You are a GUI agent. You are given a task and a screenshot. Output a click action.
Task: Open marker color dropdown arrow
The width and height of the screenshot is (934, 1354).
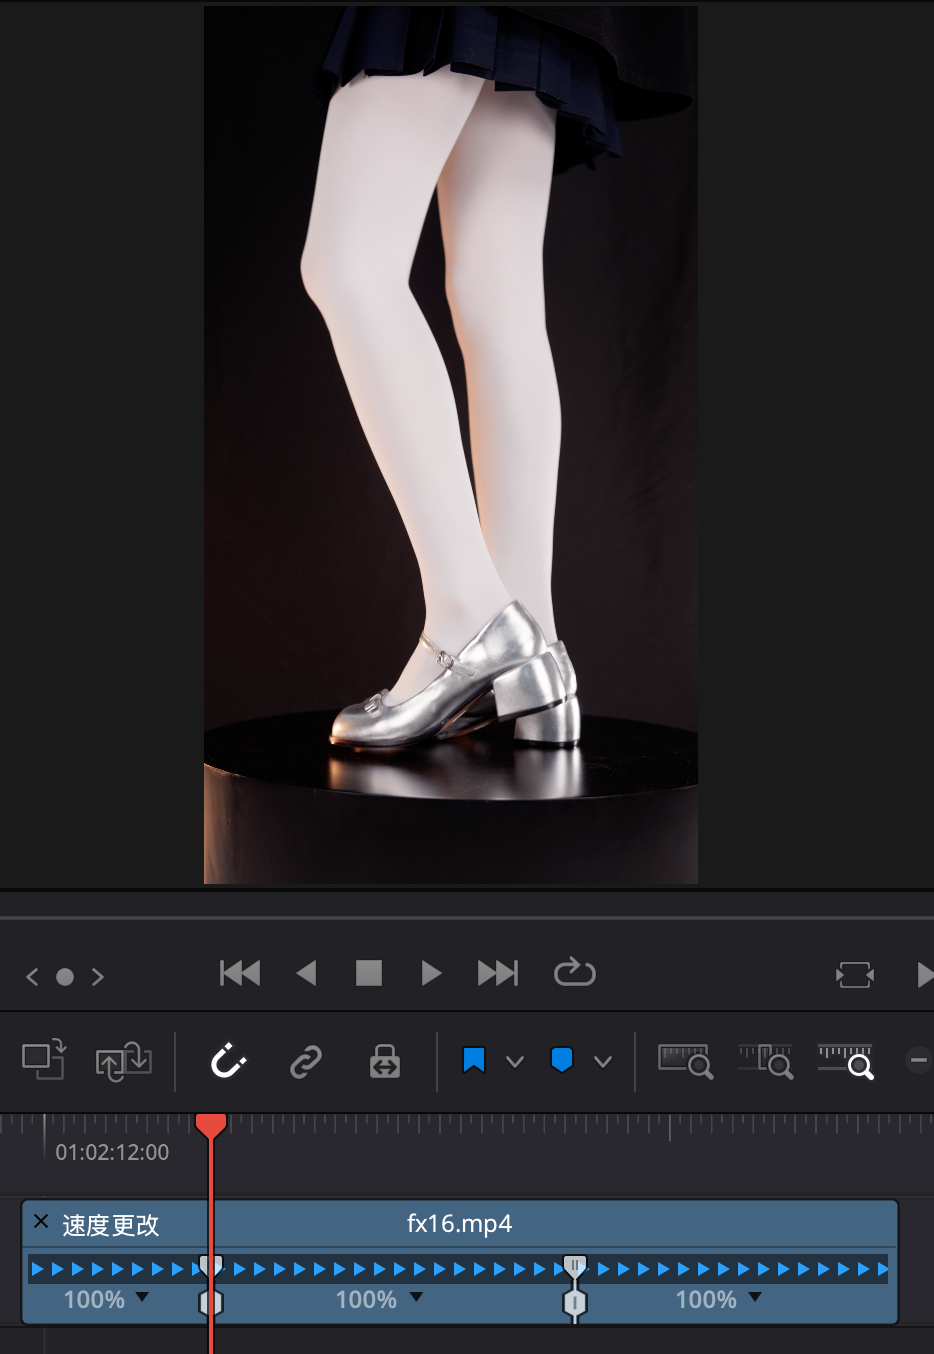tap(603, 1062)
